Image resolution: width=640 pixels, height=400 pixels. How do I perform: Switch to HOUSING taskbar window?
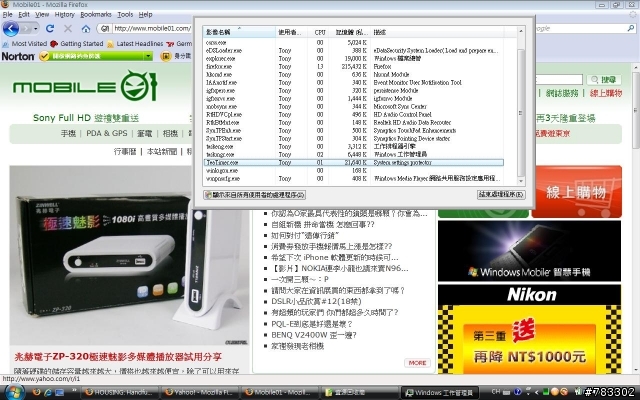pos(119,393)
